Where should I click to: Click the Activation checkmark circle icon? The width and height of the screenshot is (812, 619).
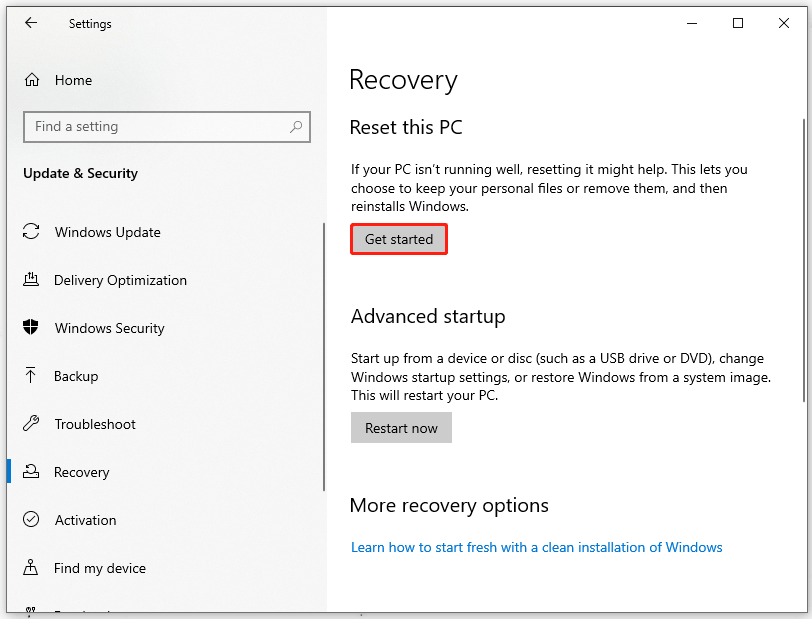31,519
